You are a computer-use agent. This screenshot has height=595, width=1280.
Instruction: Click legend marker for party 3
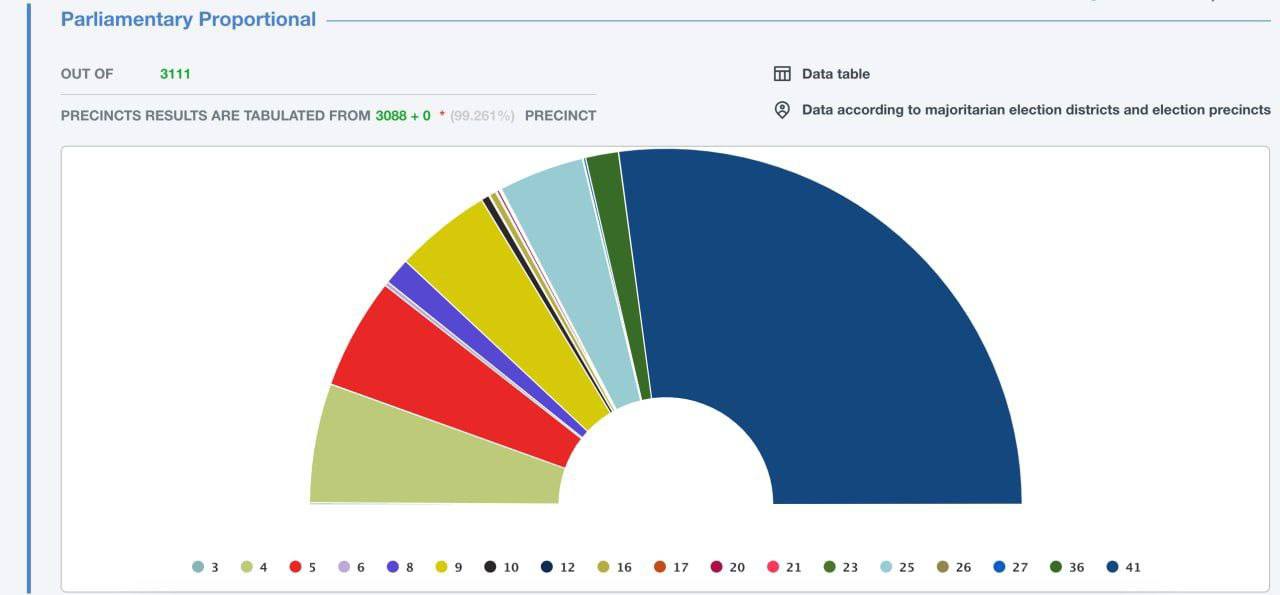pyautogui.click(x=198, y=567)
